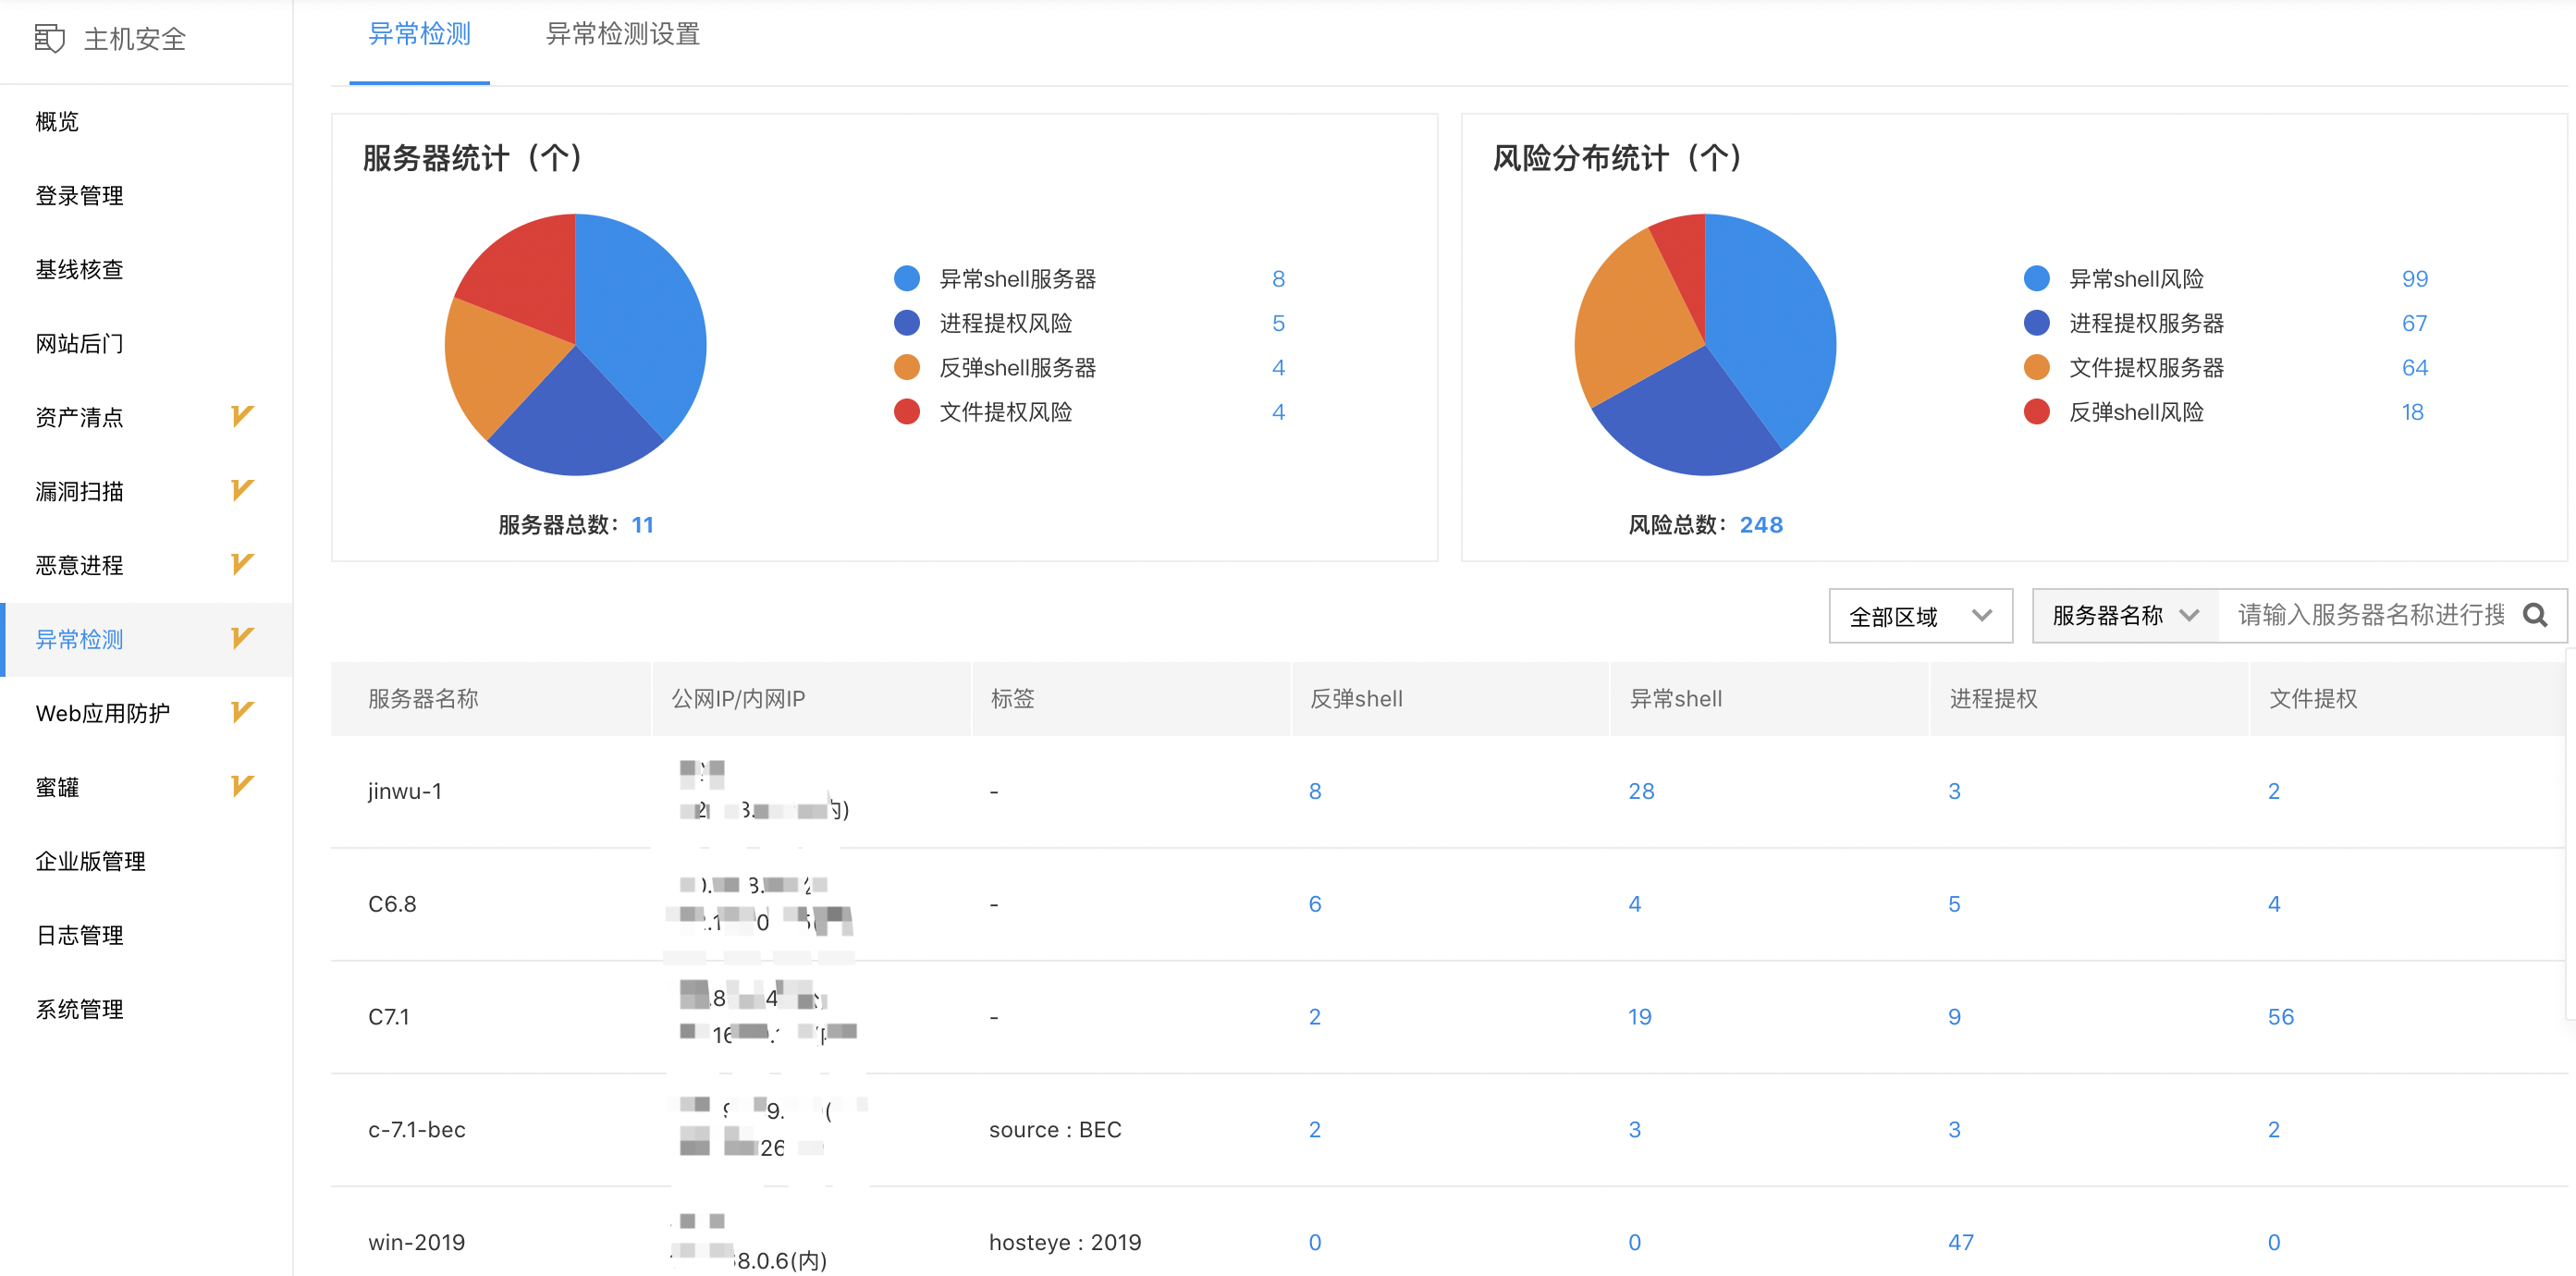The height and width of the screenshot is (1276, 2576).
Task: Open C6.8 进程提权 count 5
Action: pyautogui.click(x=1954, y=904)
